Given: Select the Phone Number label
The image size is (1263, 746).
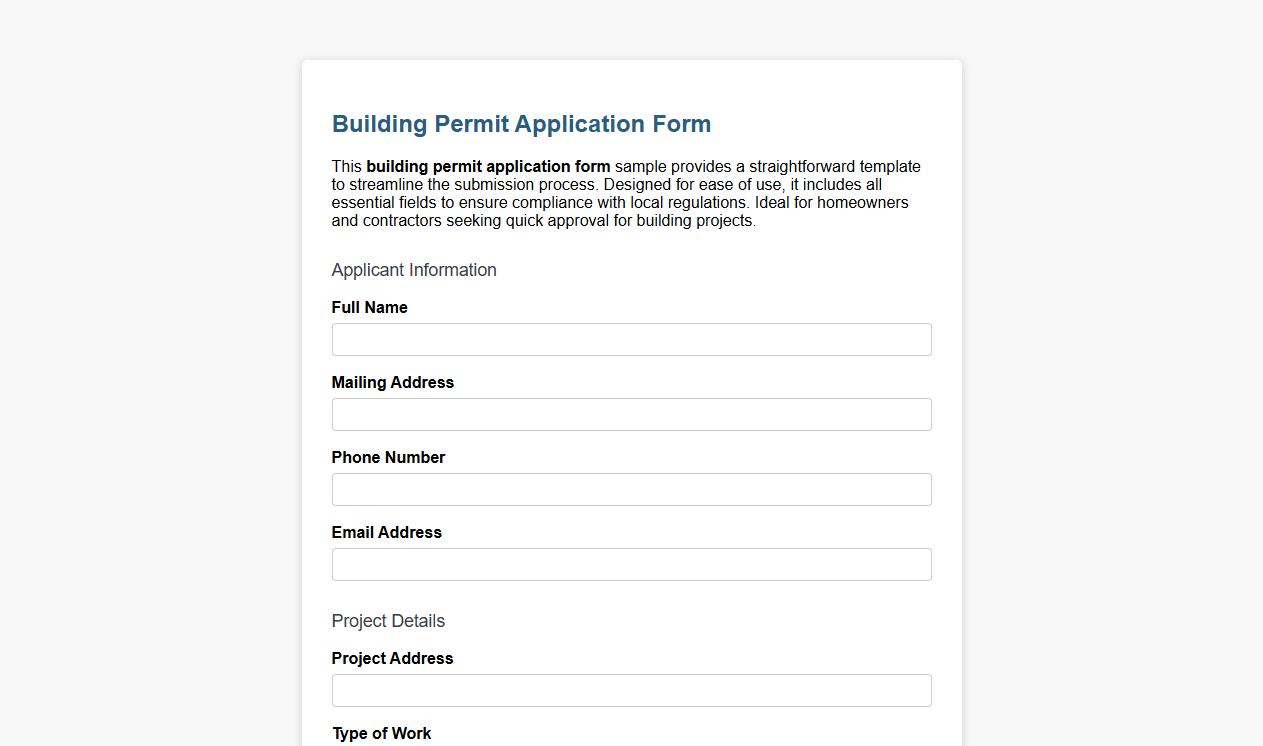Looking at the screenshot, I should tap(388, 457).
